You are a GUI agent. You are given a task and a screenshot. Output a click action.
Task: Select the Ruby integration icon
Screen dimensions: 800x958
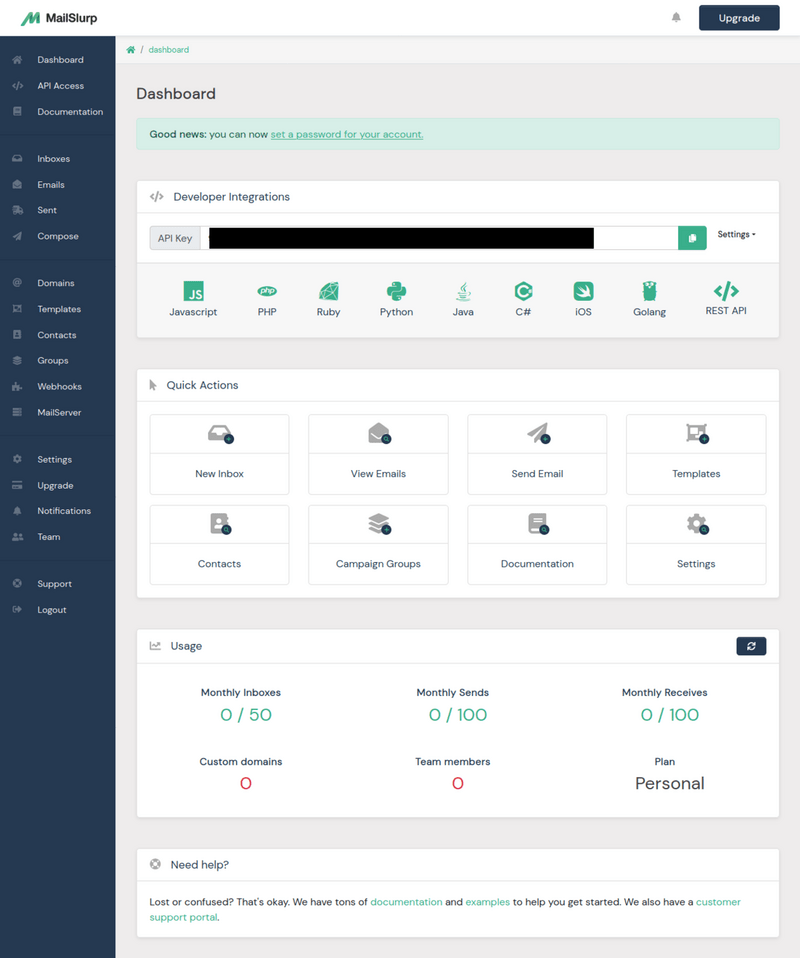click(x=328, y=292)
